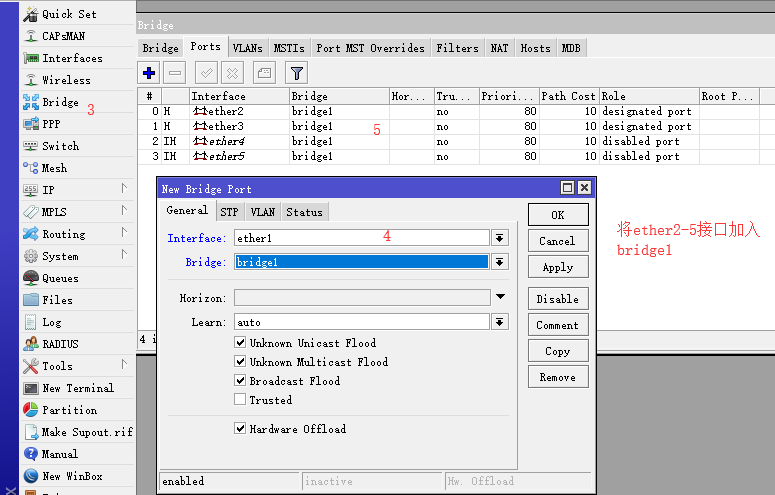Viewport: 775px width, 495px height.
Task: Toggle Unknown Multicast Flood checkbox
Action: click(x=240, y=361)
